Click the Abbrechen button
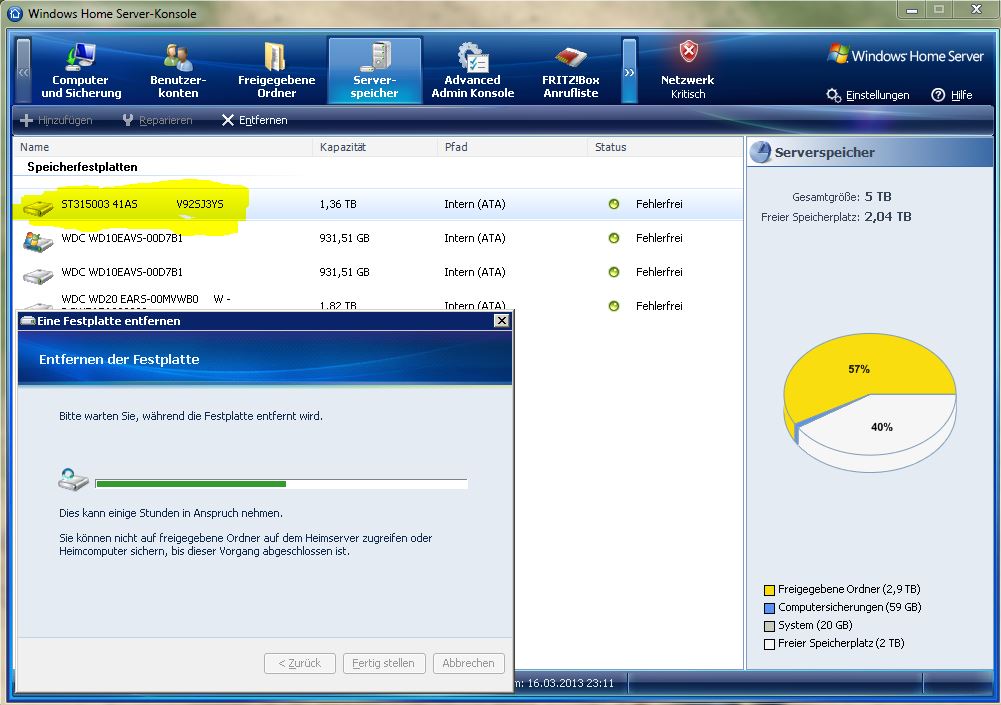This screenshot has height=705, width=1001. point(469,663)
